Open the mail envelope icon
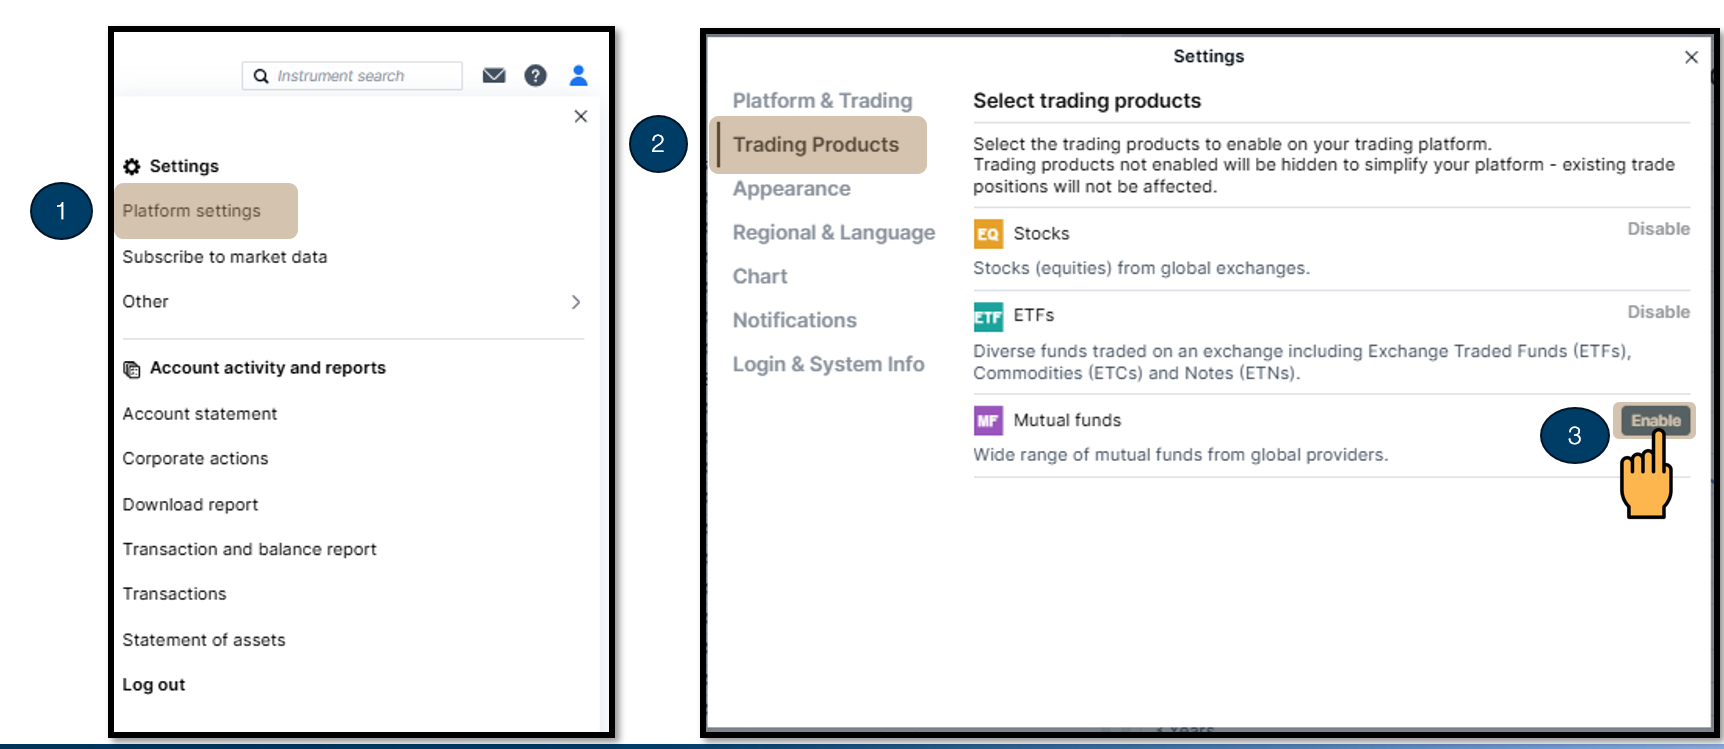This screenshot has width=1724, height=749. point(494,75)
